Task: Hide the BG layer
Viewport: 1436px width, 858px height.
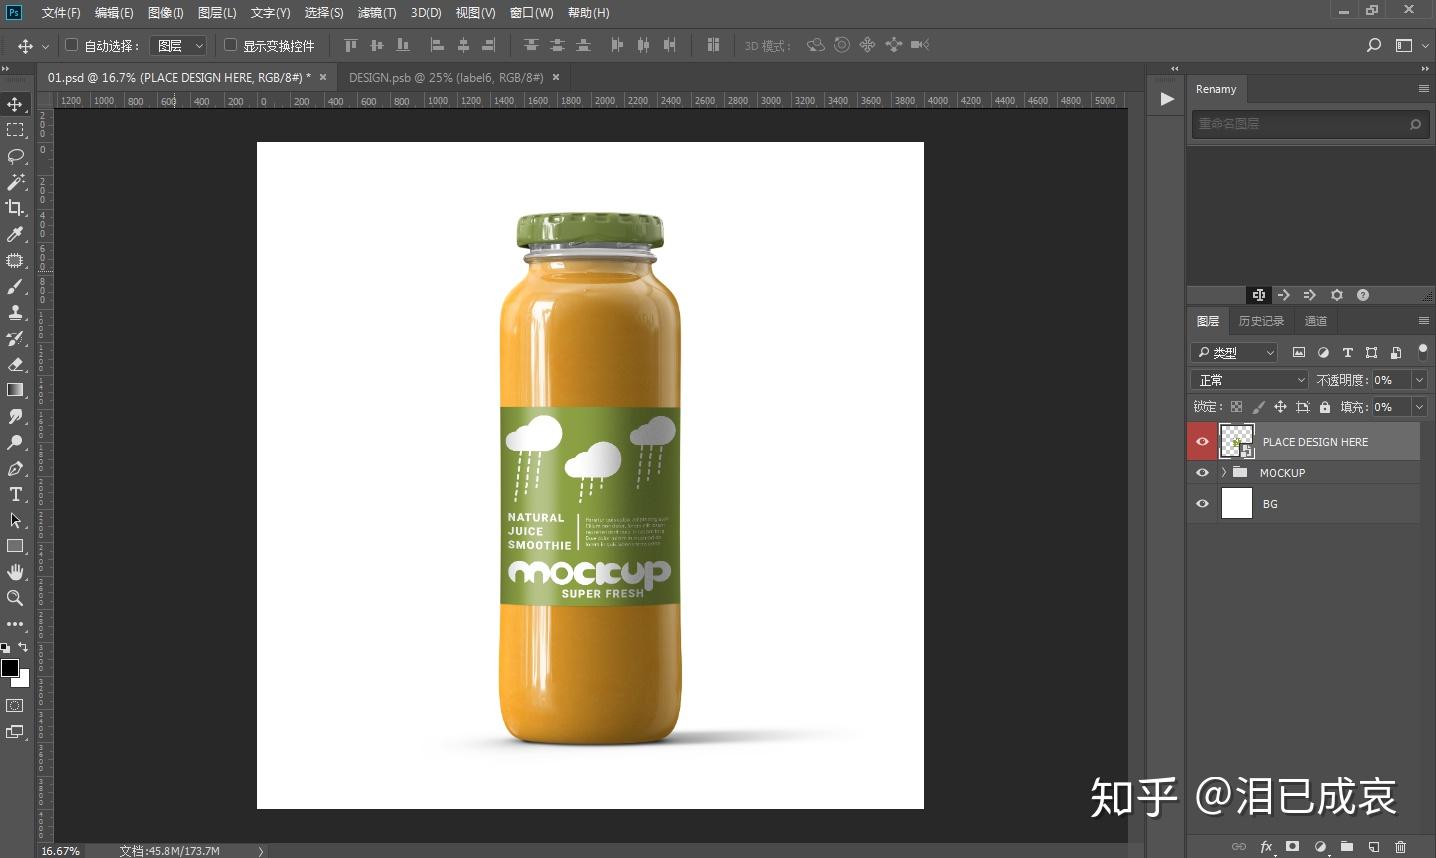Action: pyautogui.click(x=1202, y=504)
